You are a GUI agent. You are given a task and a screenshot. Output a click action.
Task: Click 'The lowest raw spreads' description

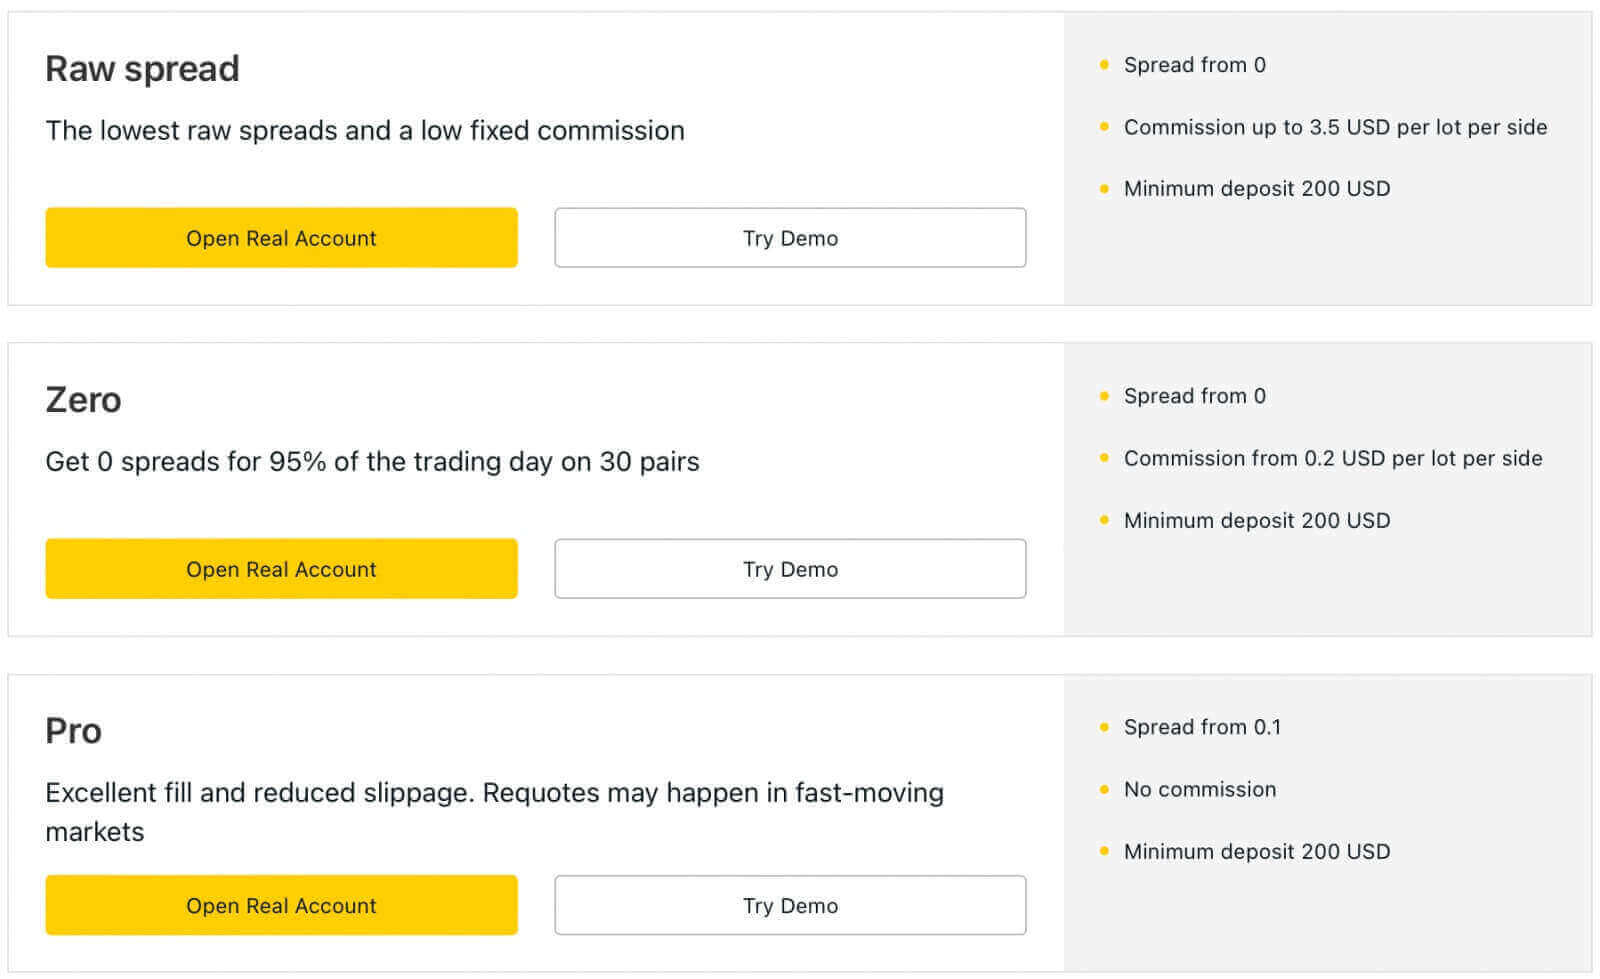[x=365, y=131]
